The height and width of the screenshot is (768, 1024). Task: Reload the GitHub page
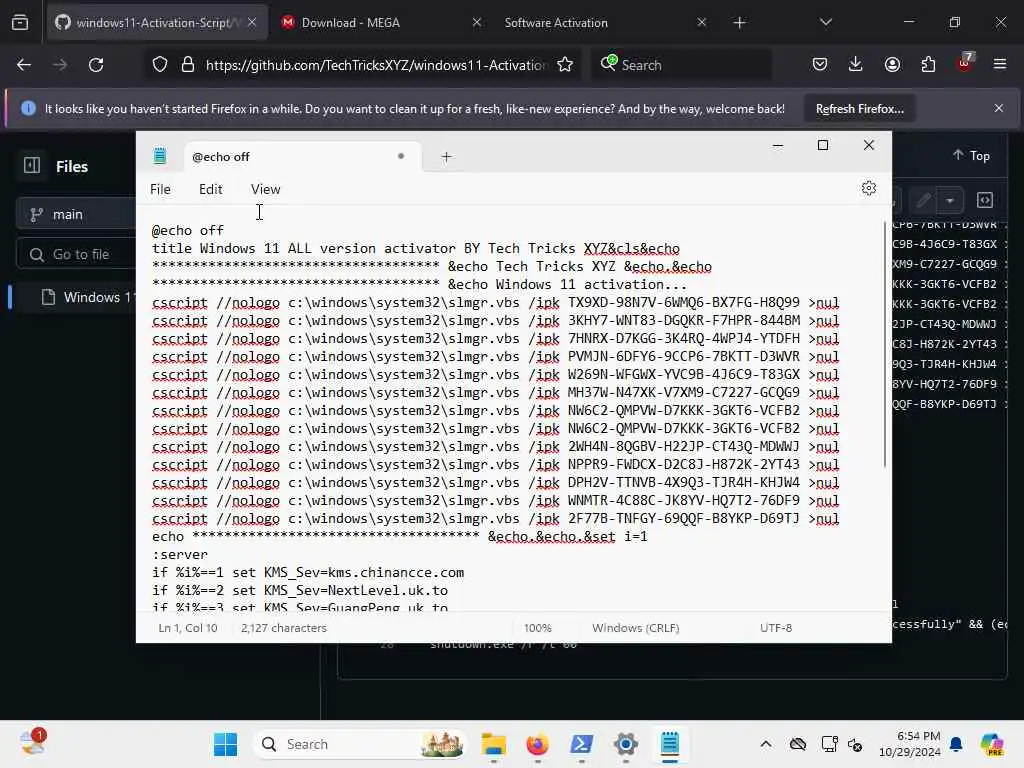coord(96,65)
